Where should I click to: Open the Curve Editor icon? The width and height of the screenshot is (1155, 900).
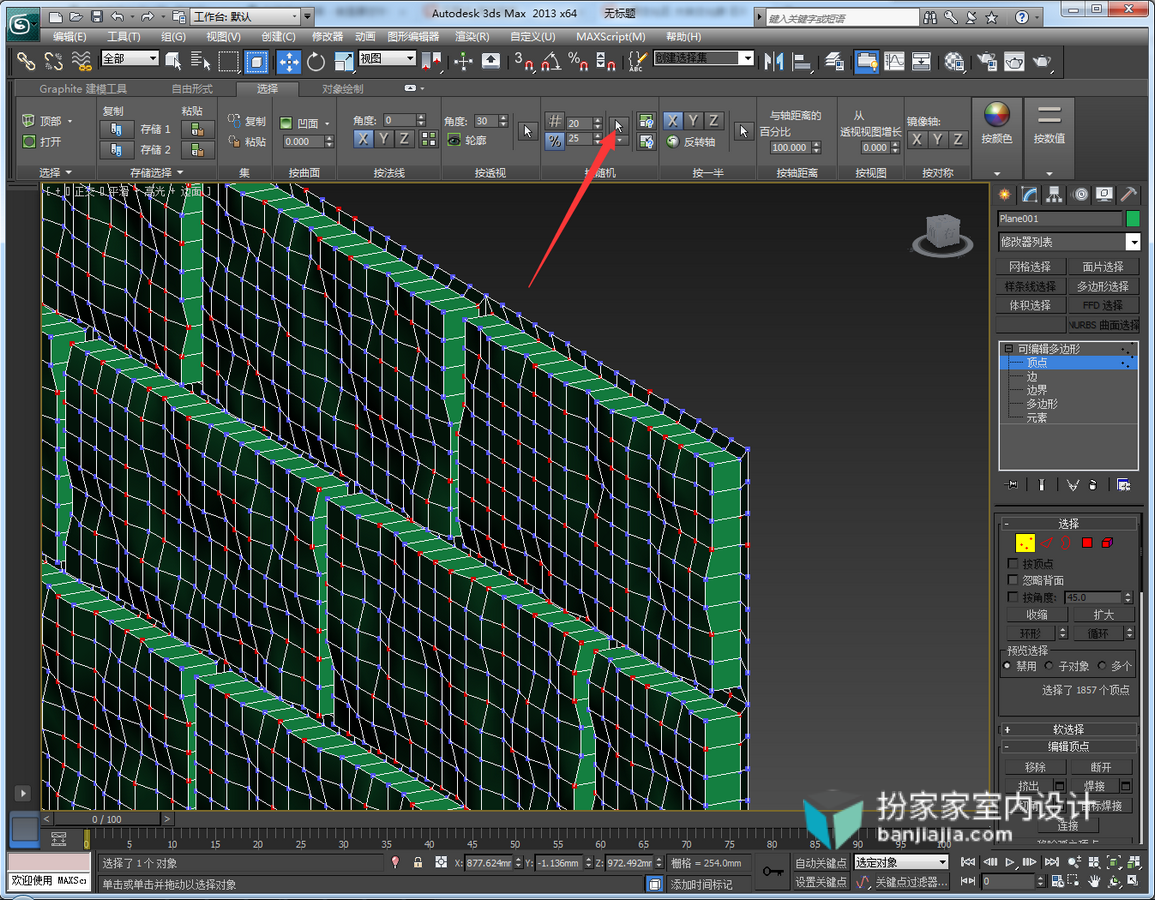pos(894,61)
